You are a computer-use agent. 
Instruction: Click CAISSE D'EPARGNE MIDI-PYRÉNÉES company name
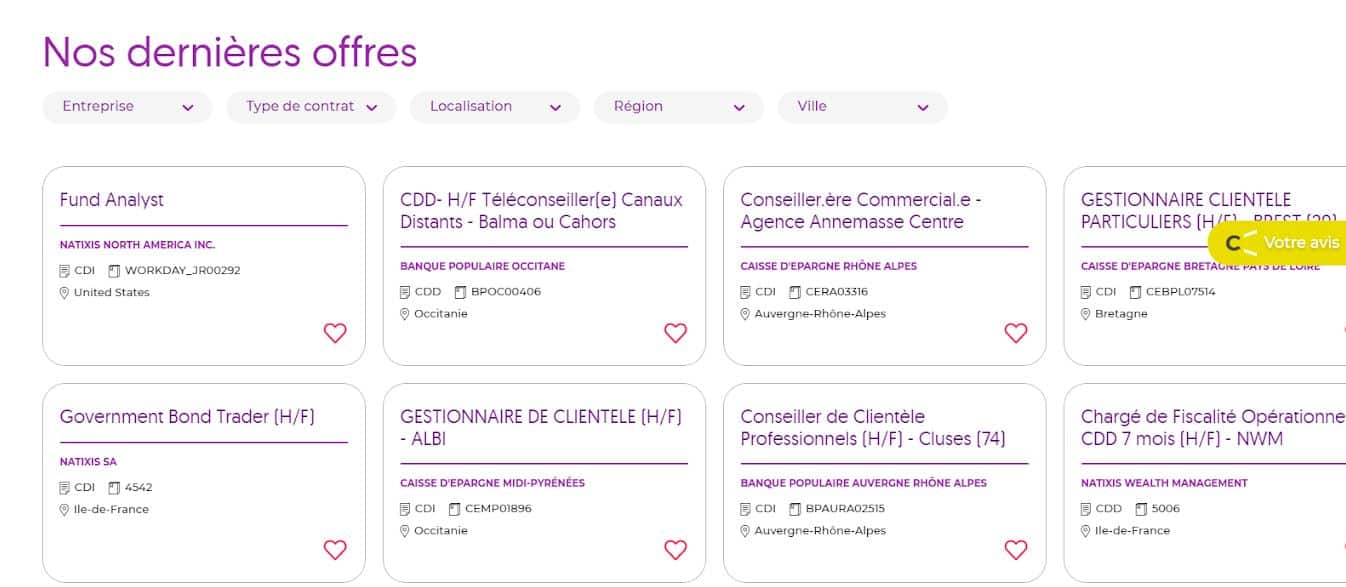pos(492,483)
